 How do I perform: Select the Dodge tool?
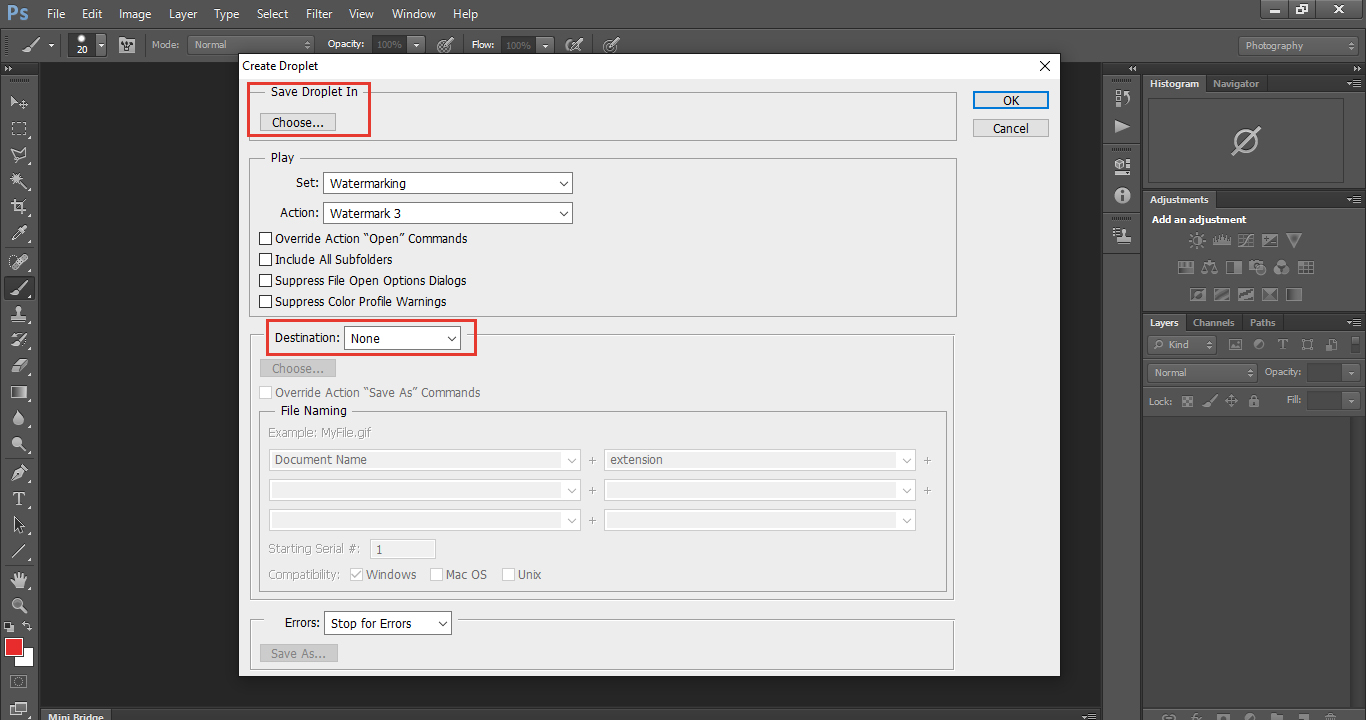[19, 444]
